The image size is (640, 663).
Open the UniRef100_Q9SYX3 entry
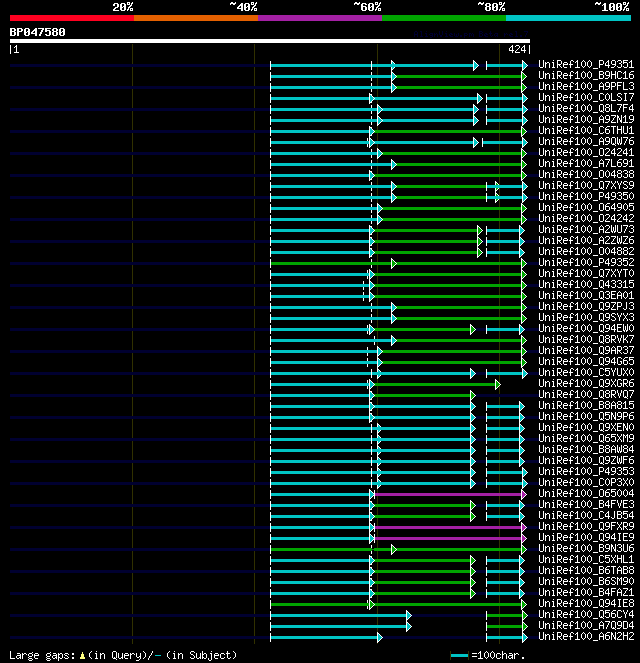coord(586,317)
